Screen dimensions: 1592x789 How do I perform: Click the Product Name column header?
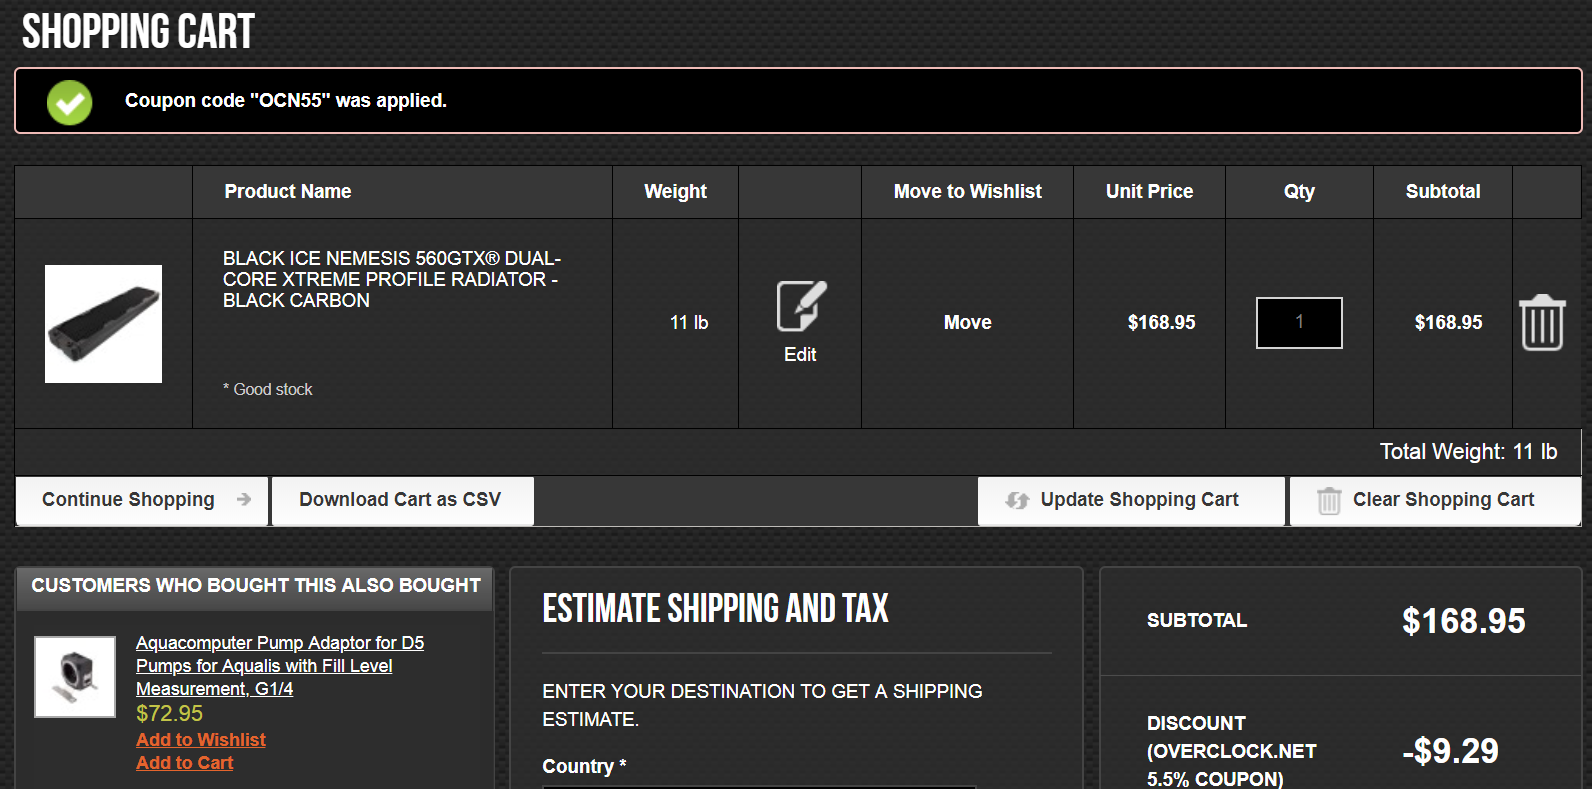pyautogui.click(x=287, y=191)
